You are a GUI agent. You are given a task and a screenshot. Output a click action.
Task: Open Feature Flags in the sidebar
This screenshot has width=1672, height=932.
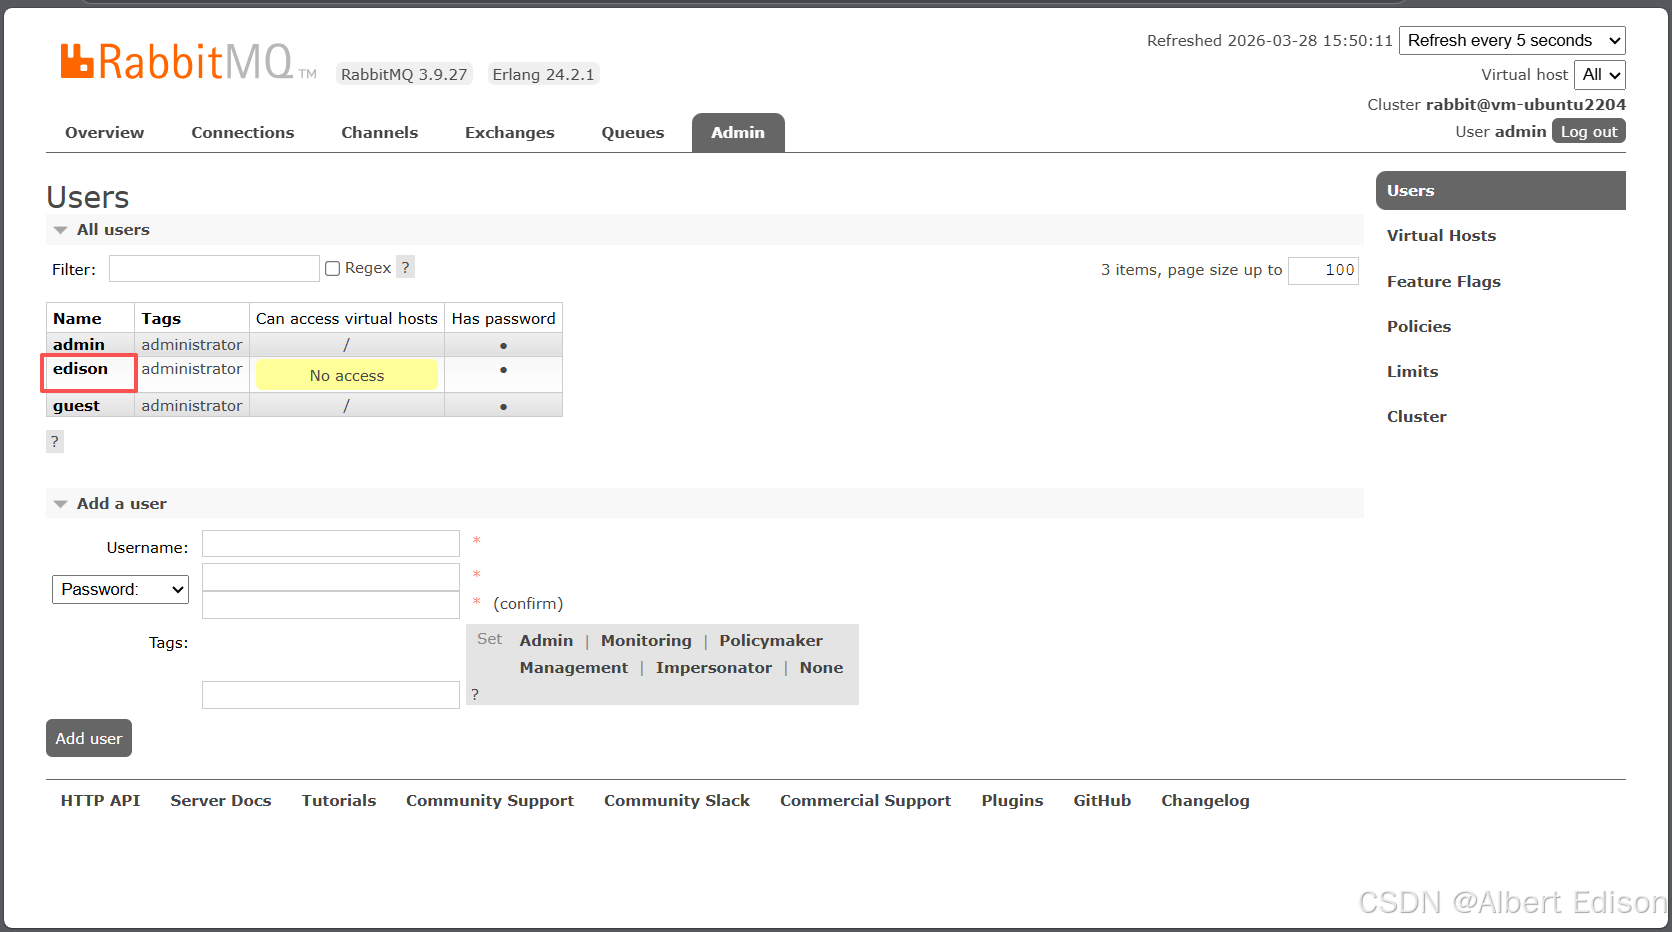pos(1444,281)
